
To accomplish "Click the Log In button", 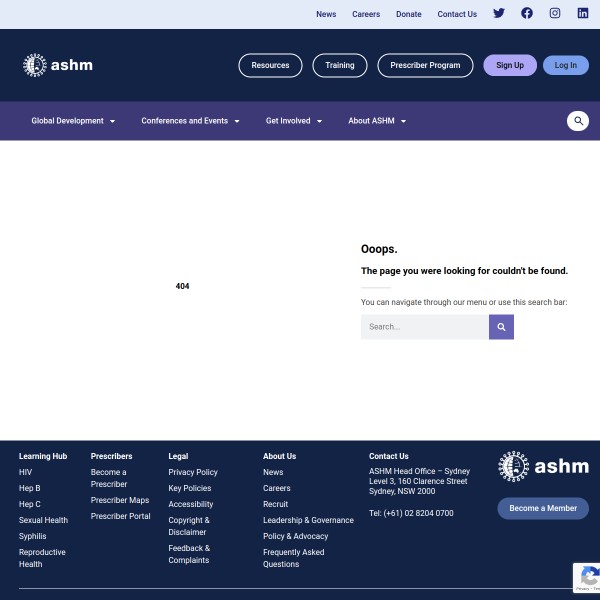I will click(x=565, y=65).
